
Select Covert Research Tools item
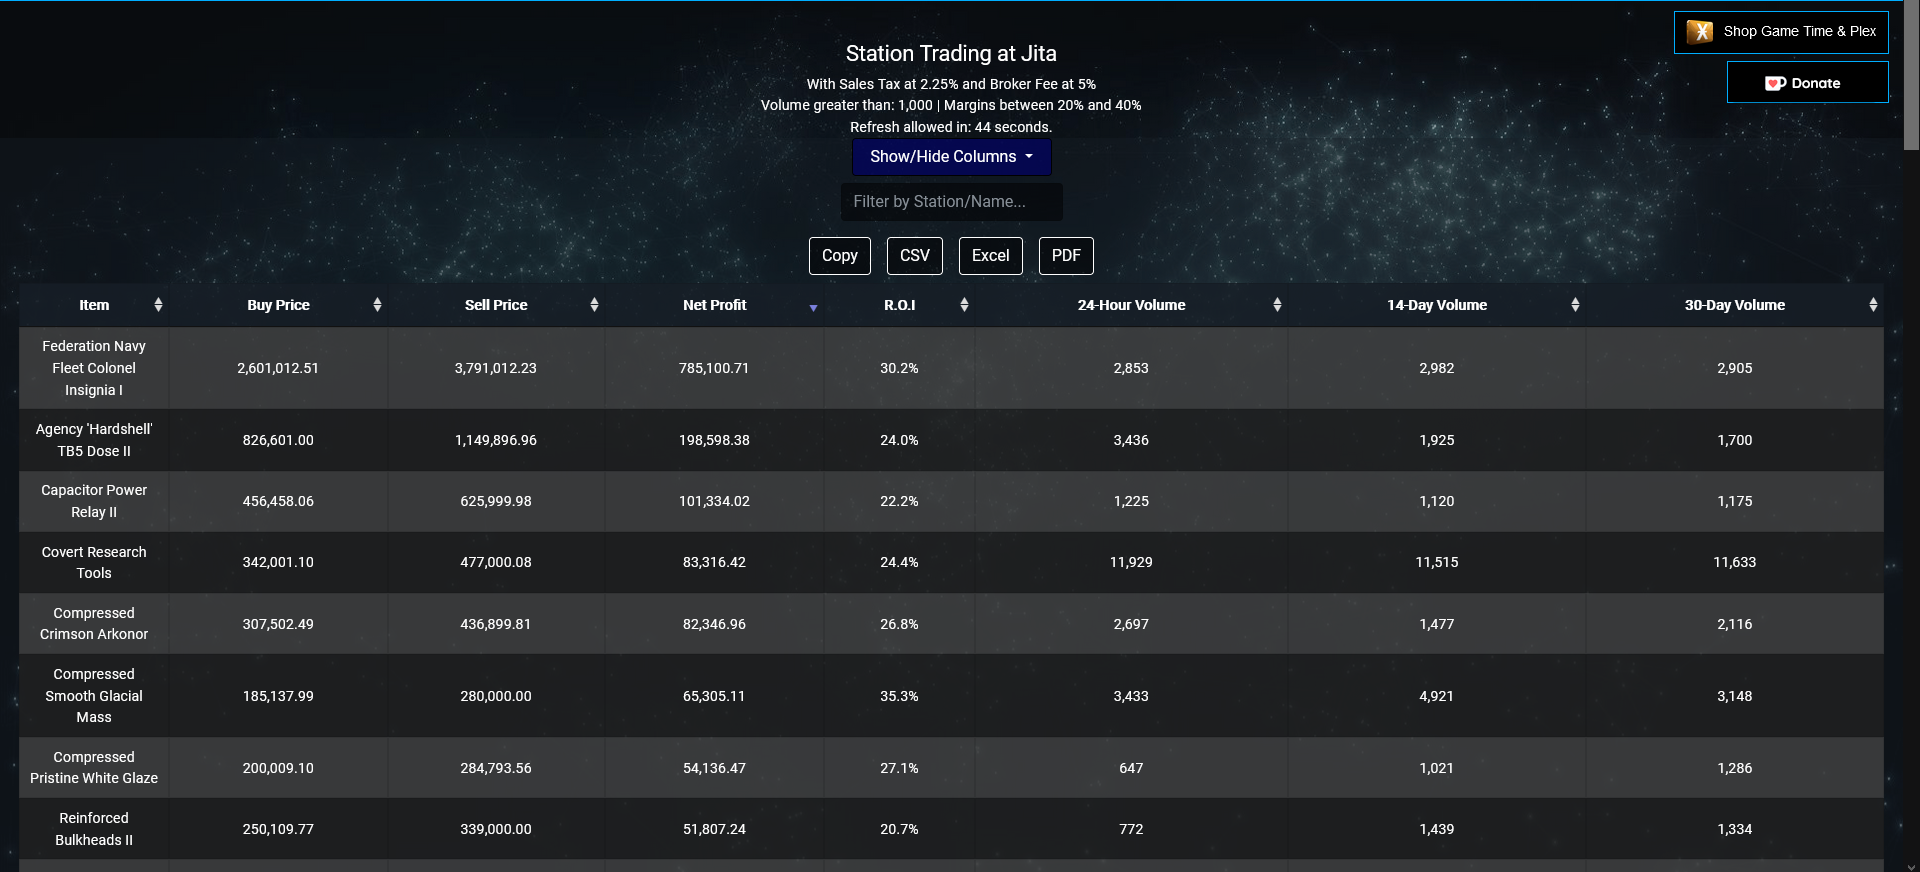tap(94, 562)
